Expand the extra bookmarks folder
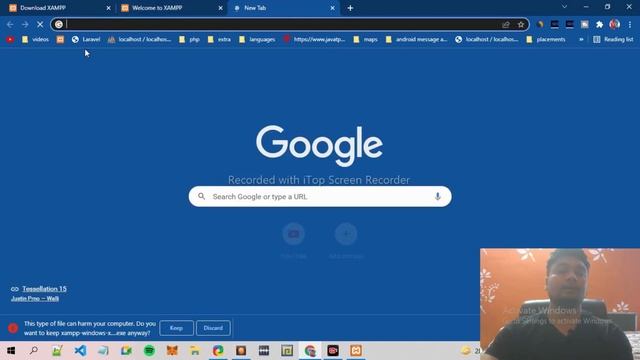 click(x=219, y=40)
